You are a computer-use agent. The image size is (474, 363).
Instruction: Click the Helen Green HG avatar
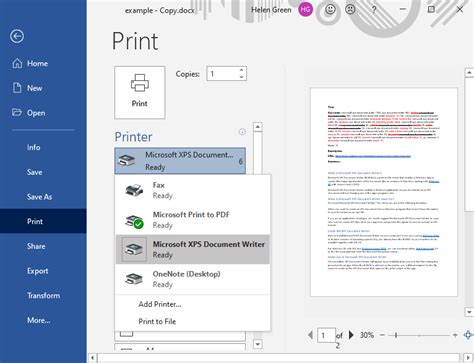(305, 9)
